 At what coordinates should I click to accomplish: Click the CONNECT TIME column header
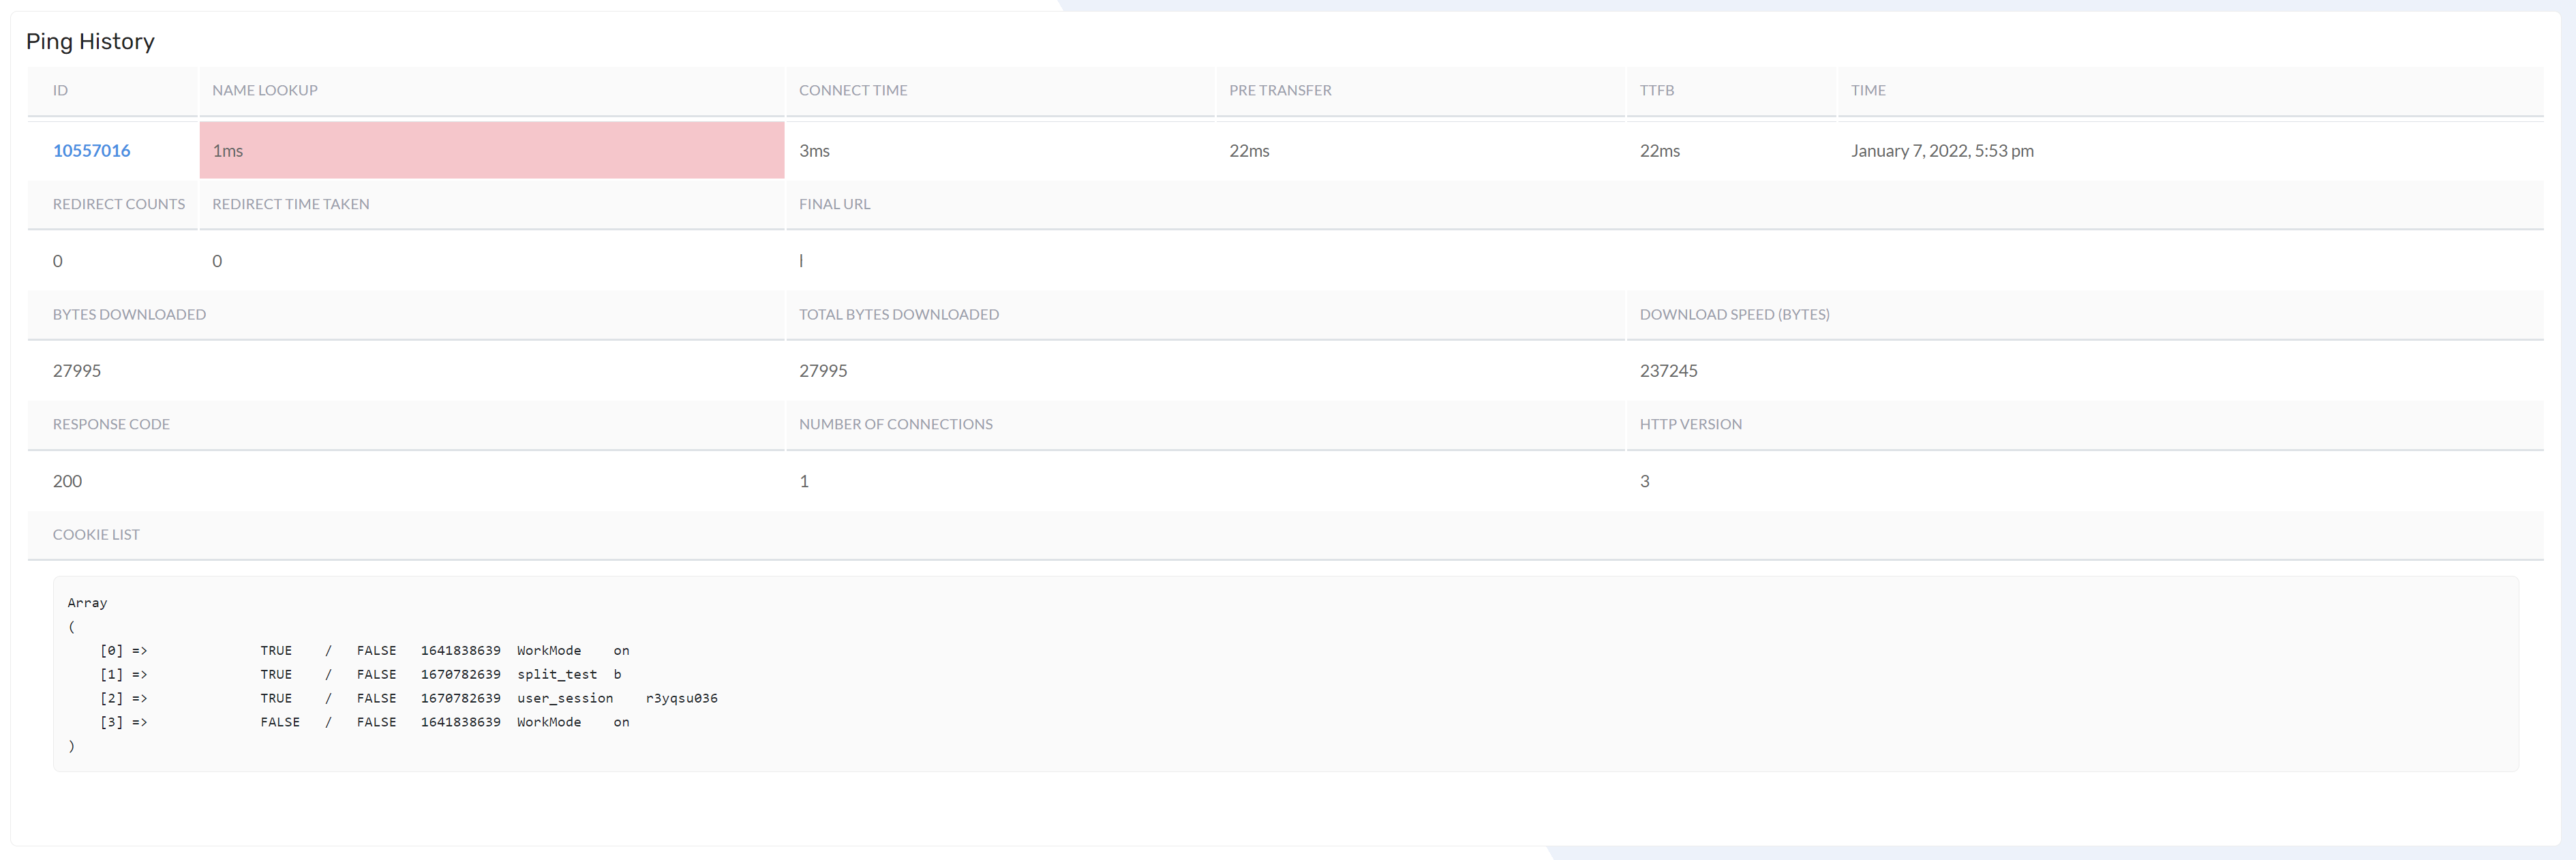(x=852, y=90)
